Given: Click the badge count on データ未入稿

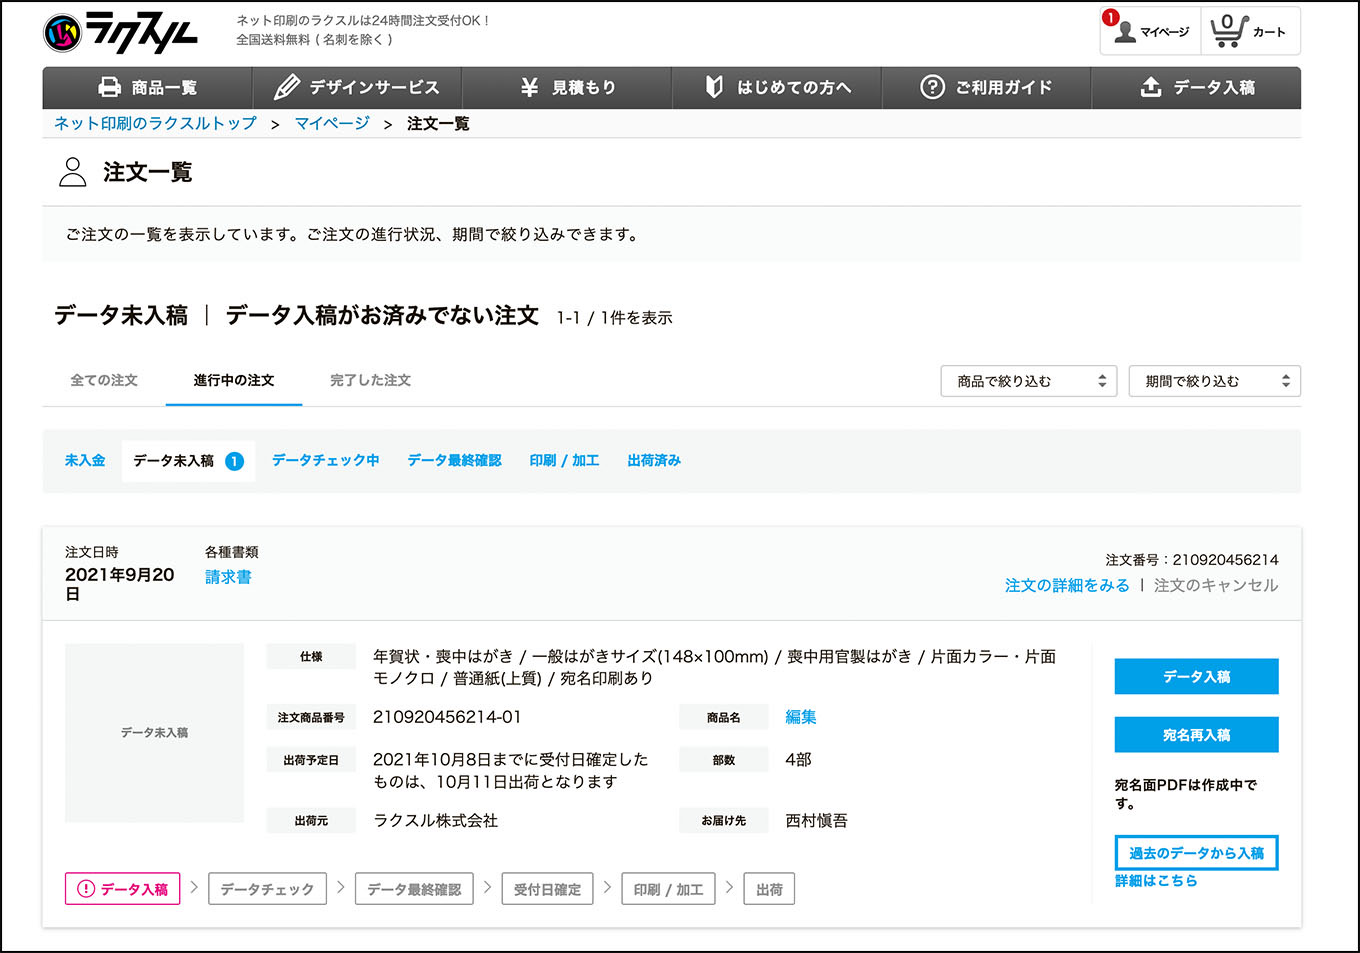Looking at the screenshot, I should click(x=234, y=461).
